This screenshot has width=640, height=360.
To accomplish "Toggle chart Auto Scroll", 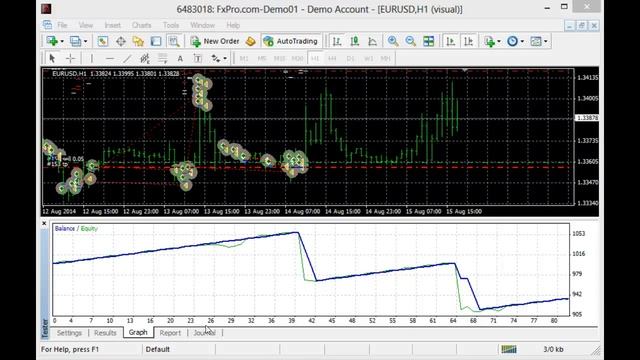I will pyautogui.click(x=451, y=41).
